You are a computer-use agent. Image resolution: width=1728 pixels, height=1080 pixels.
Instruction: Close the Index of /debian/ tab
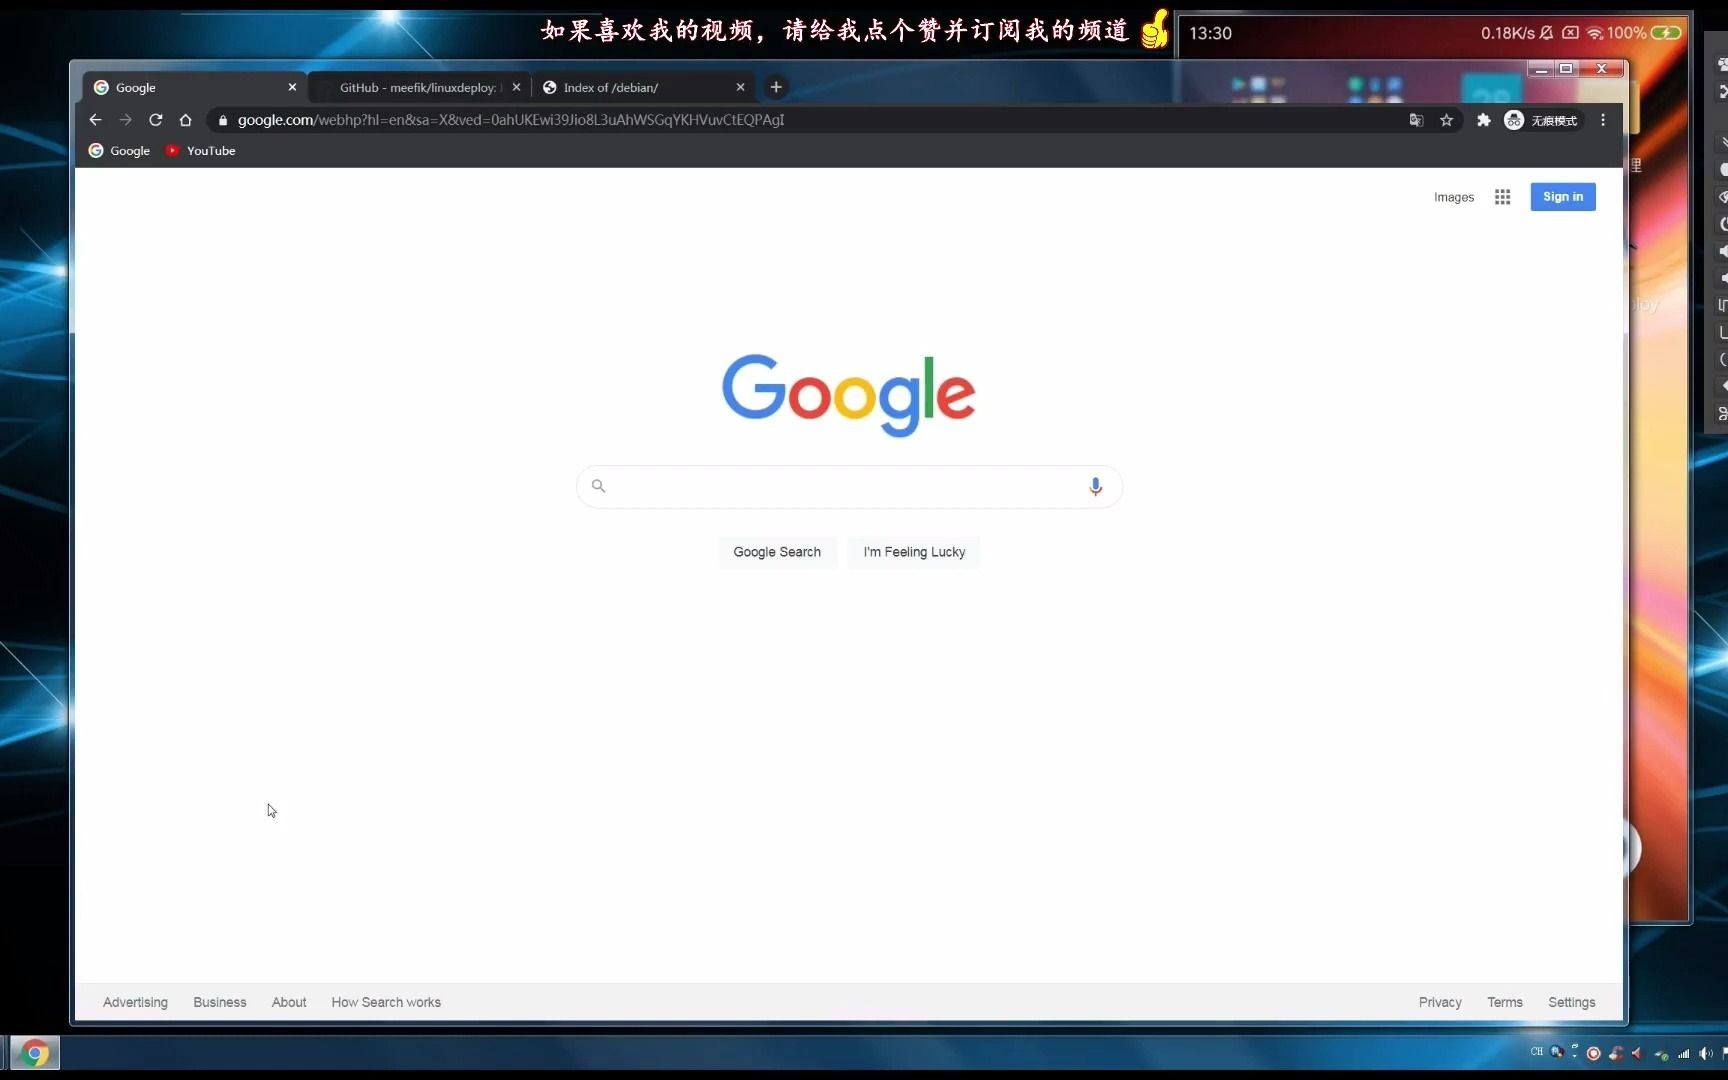740,87
